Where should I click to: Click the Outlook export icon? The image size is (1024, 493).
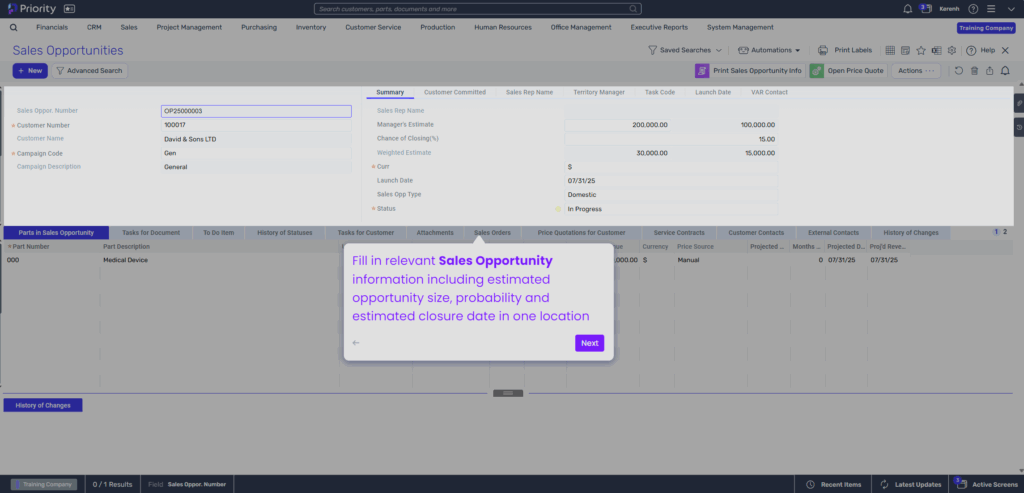pyautogui.click(x=936, y=50)
